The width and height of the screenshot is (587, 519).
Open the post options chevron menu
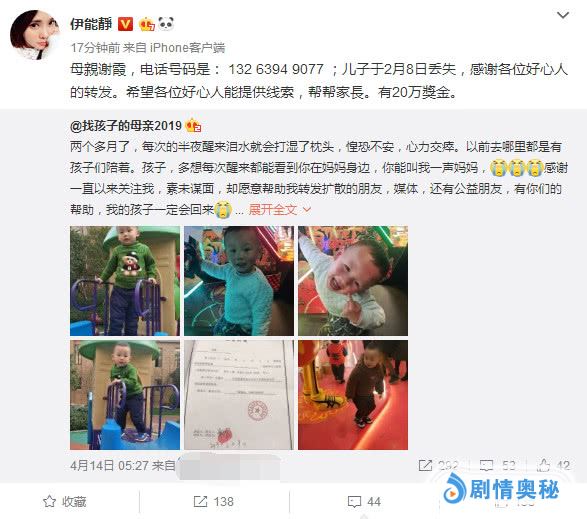tap(563, 15)
